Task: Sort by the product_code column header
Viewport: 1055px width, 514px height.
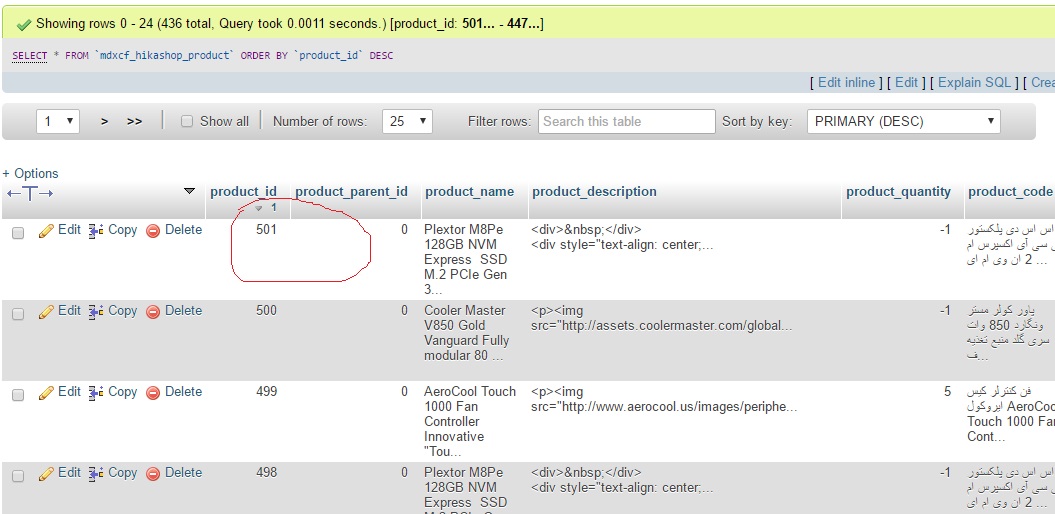Action: (x=1011, y=192)
